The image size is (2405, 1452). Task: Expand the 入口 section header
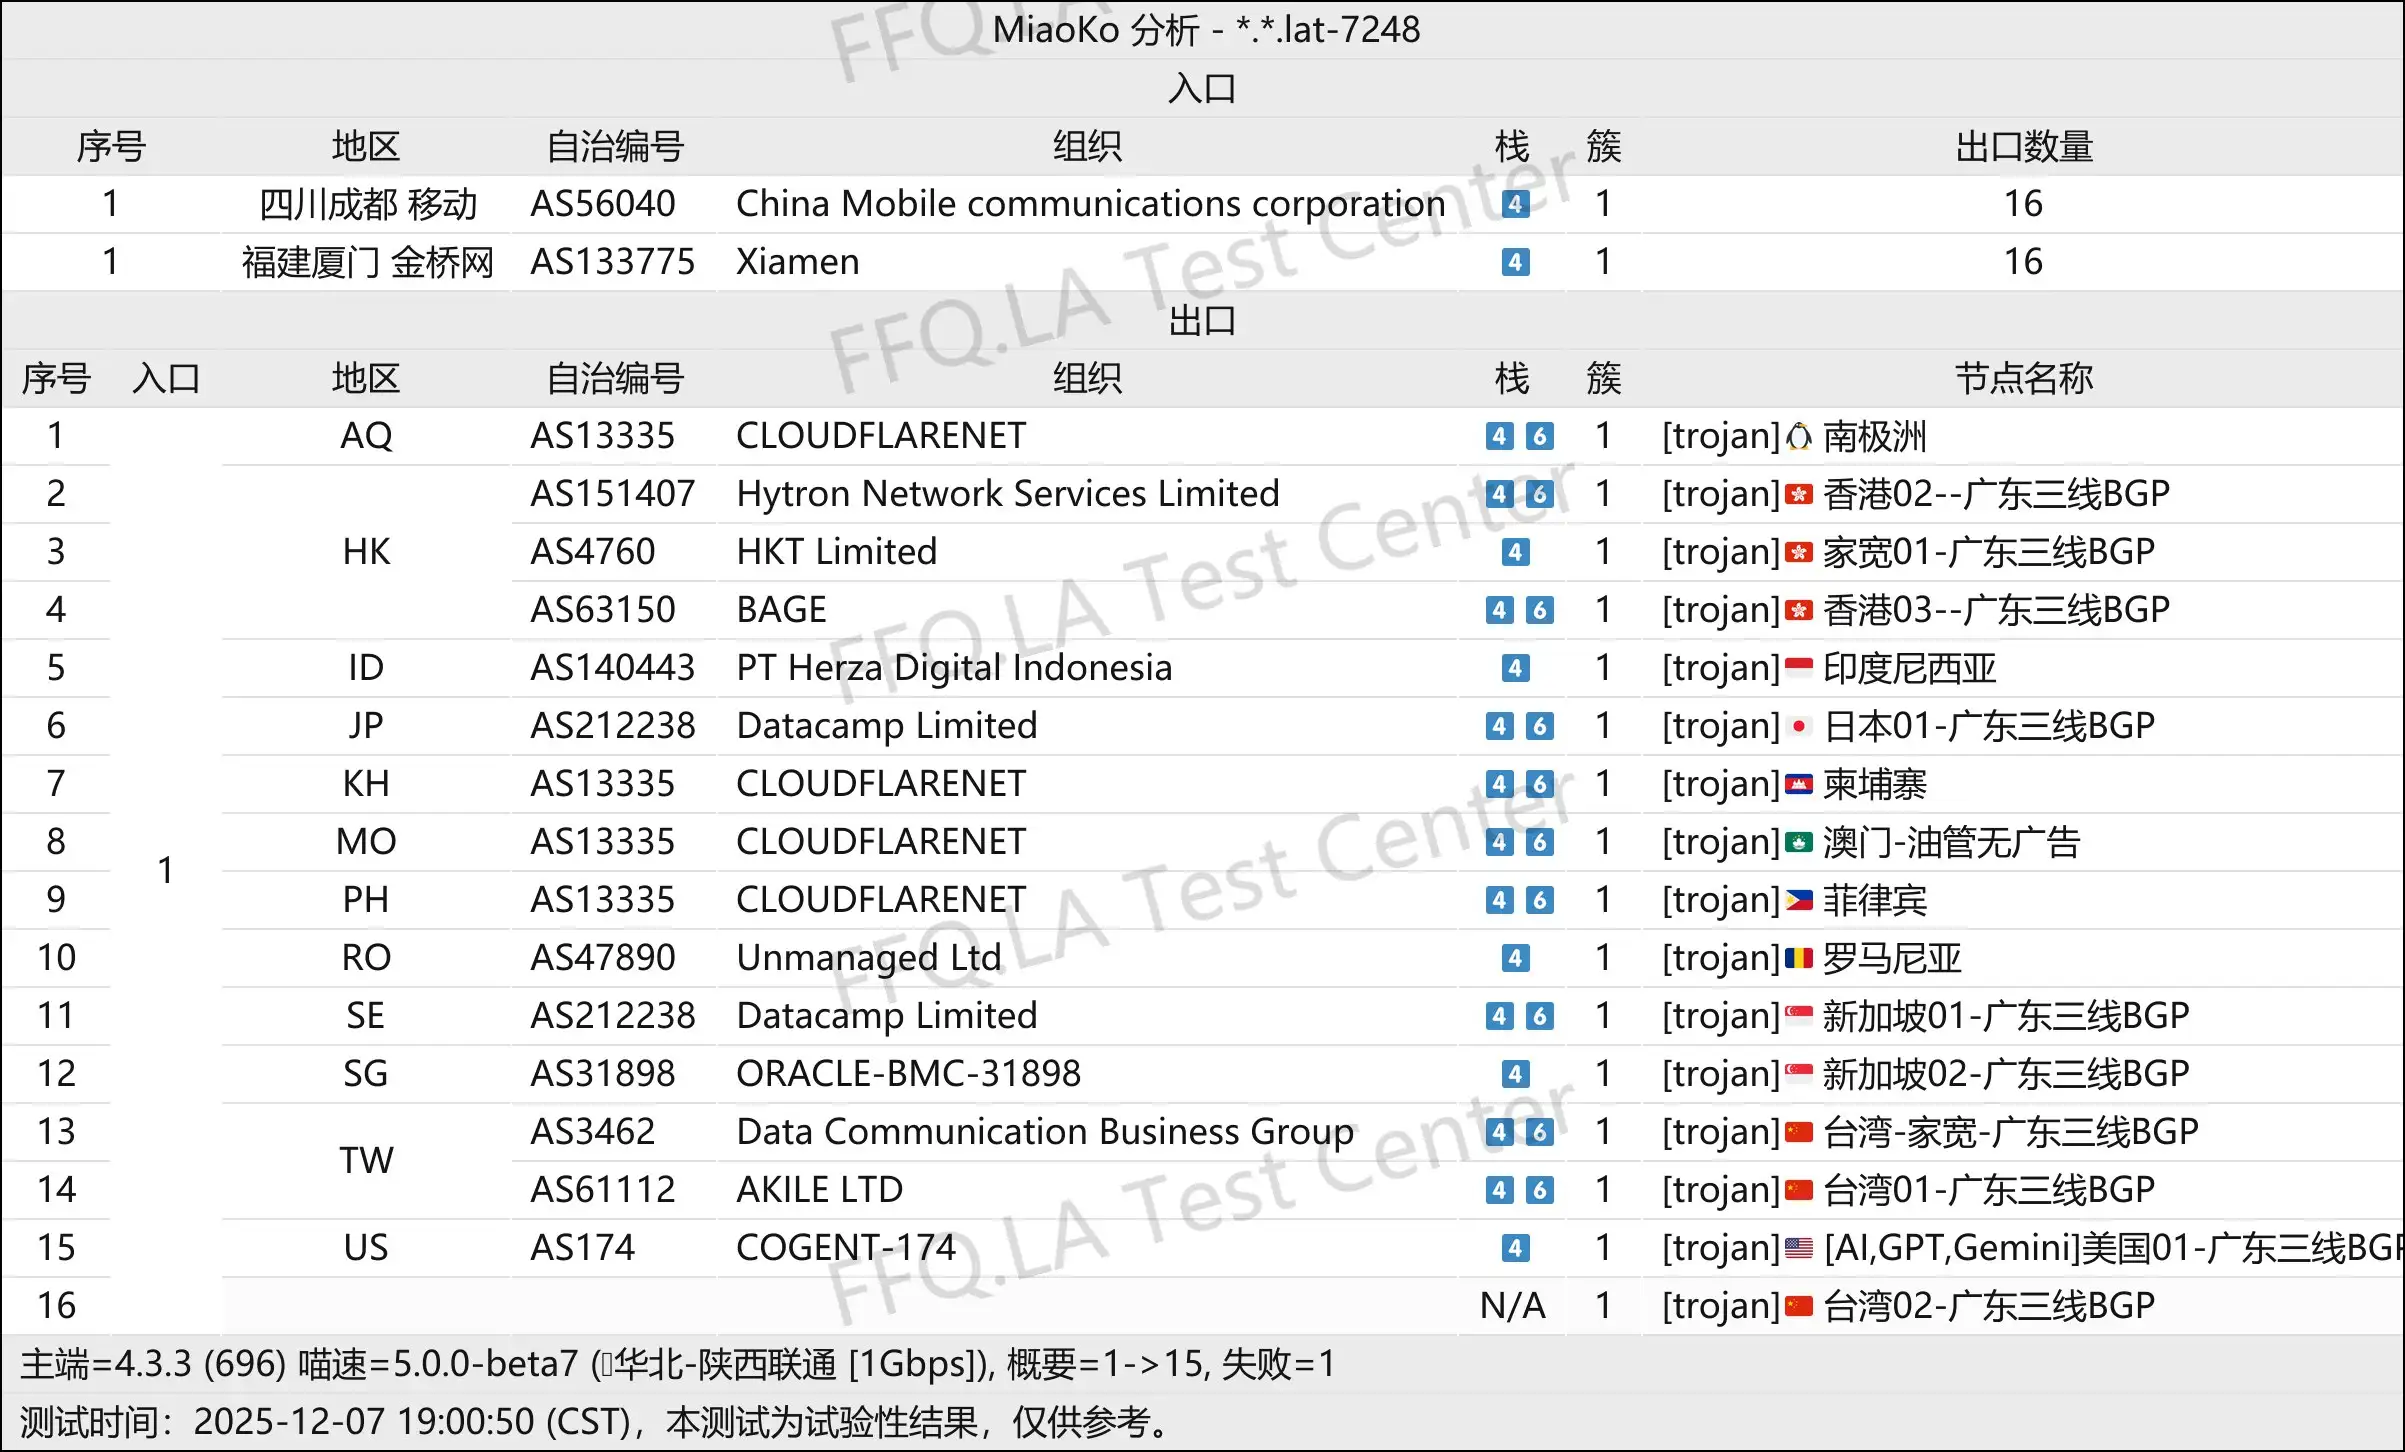pos(1202,88)
